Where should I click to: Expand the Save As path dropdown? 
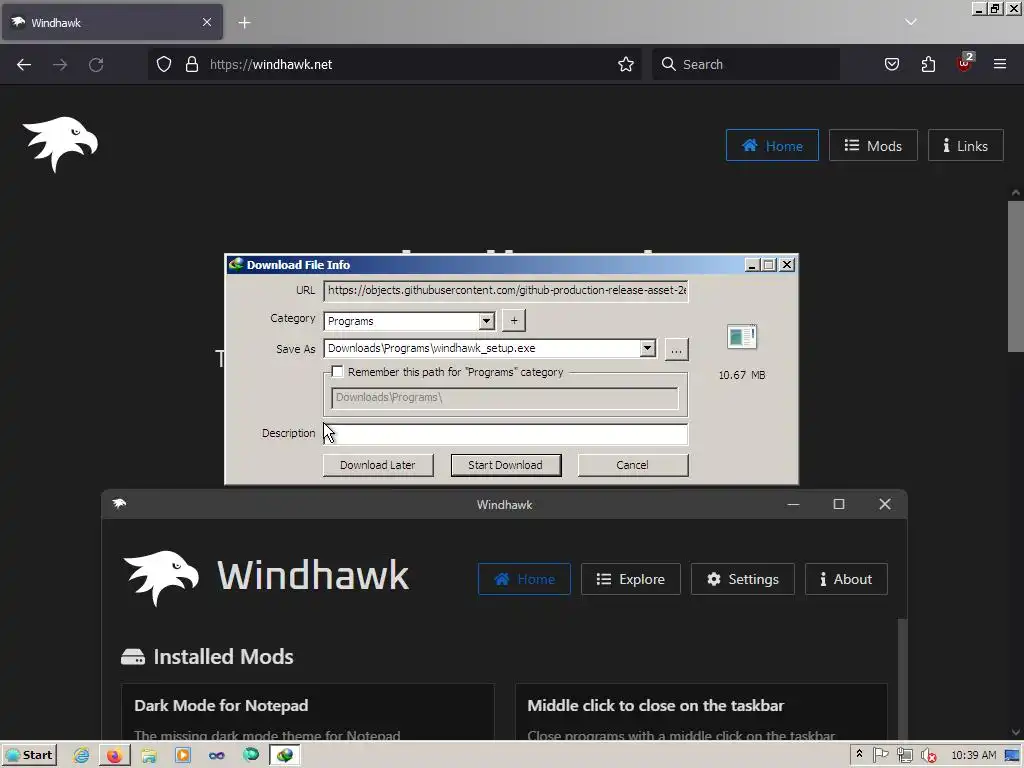[647, 349]
